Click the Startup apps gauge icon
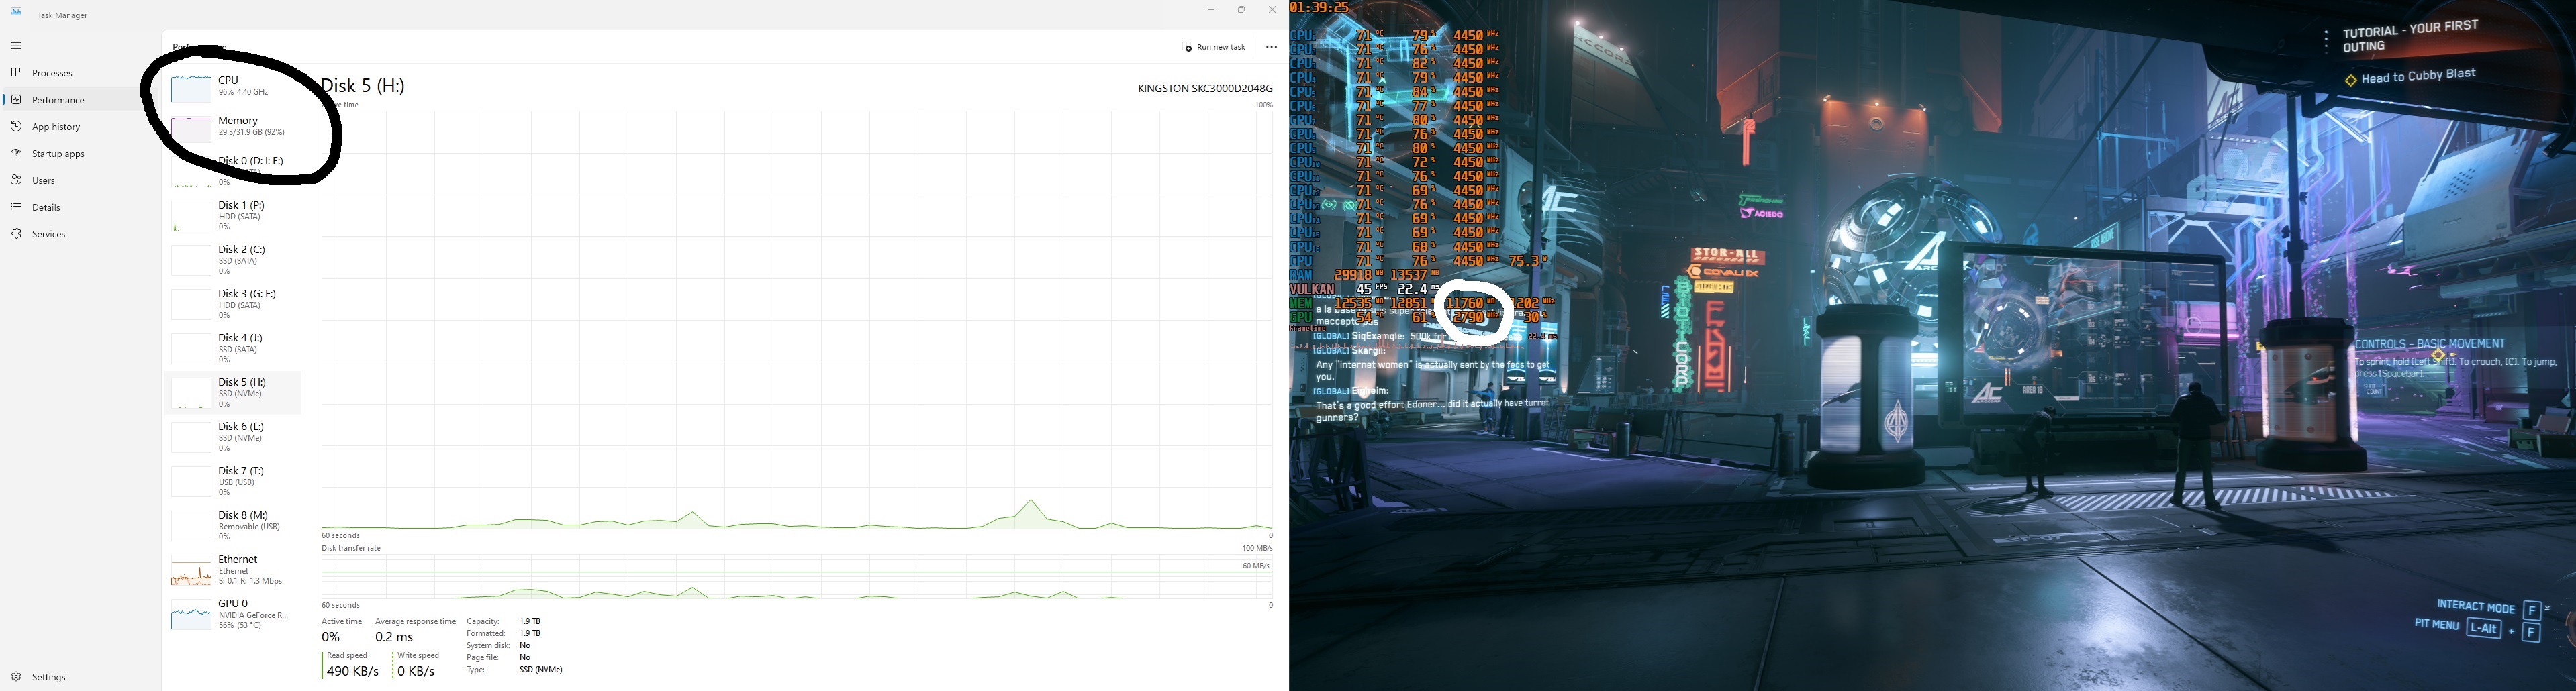The width and height of the screenshot is (2576, 691). pyautogui.click(x=16, y=154)
